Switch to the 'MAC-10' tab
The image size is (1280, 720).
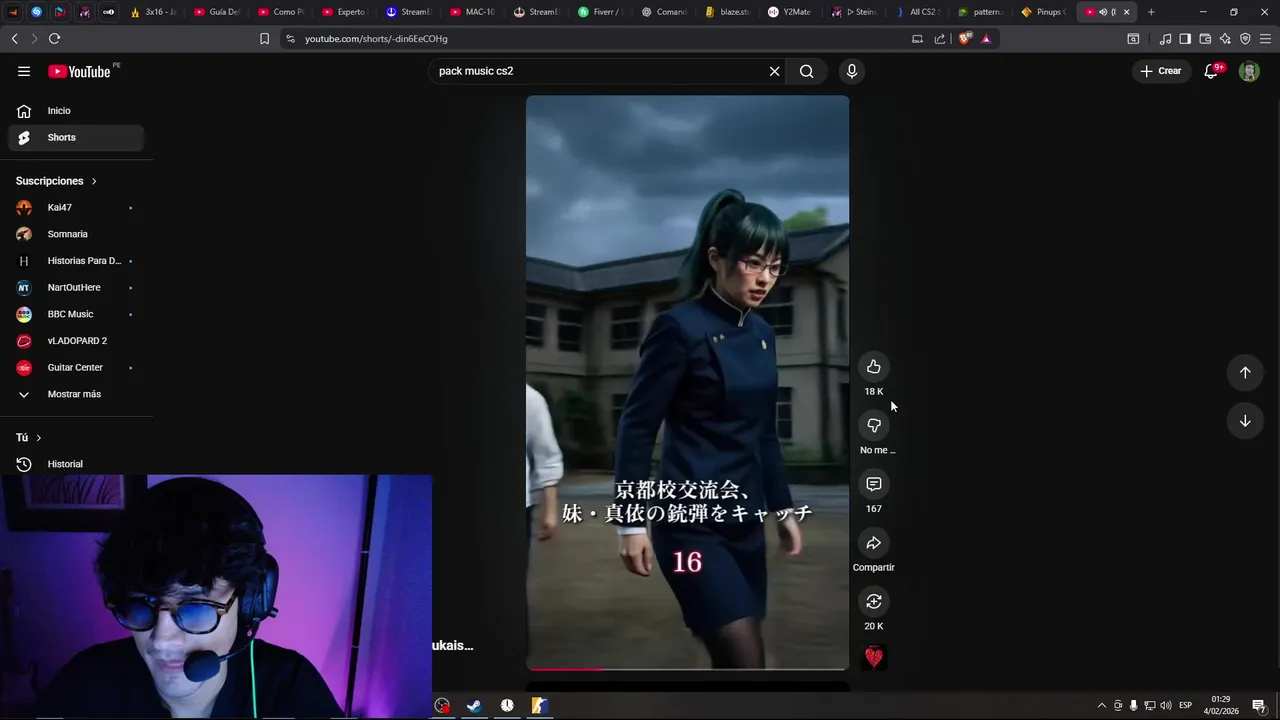click(472, 12)
